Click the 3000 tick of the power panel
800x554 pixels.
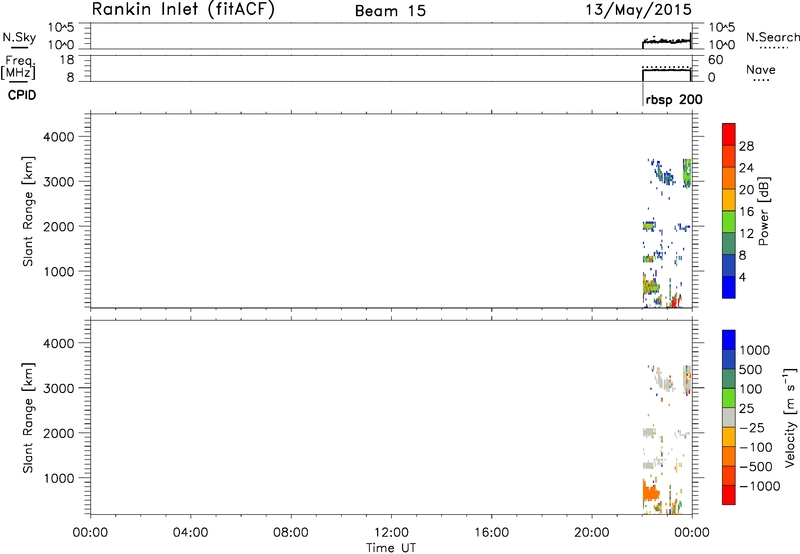point(58,182)
